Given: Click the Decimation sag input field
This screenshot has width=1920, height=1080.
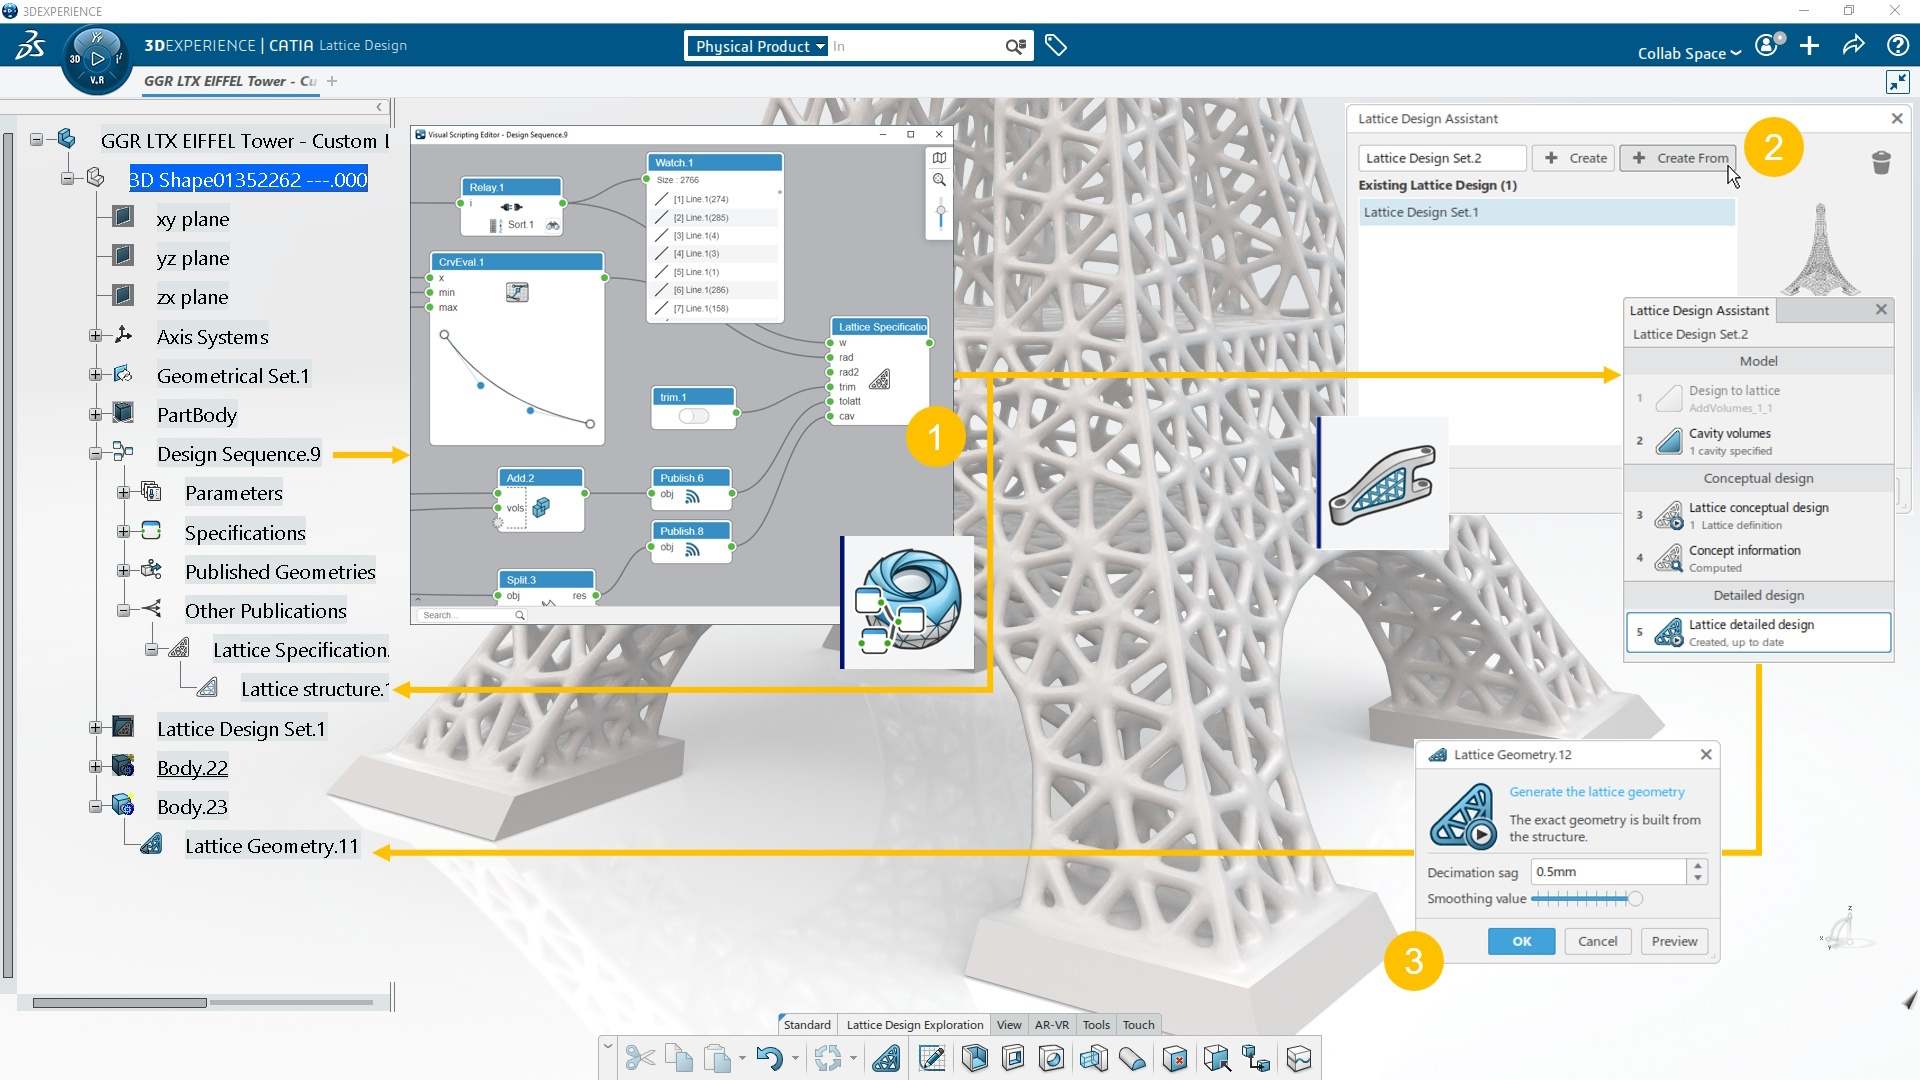Looking at the screenshot, I should pyautogui.click(x=1608, y=872).
